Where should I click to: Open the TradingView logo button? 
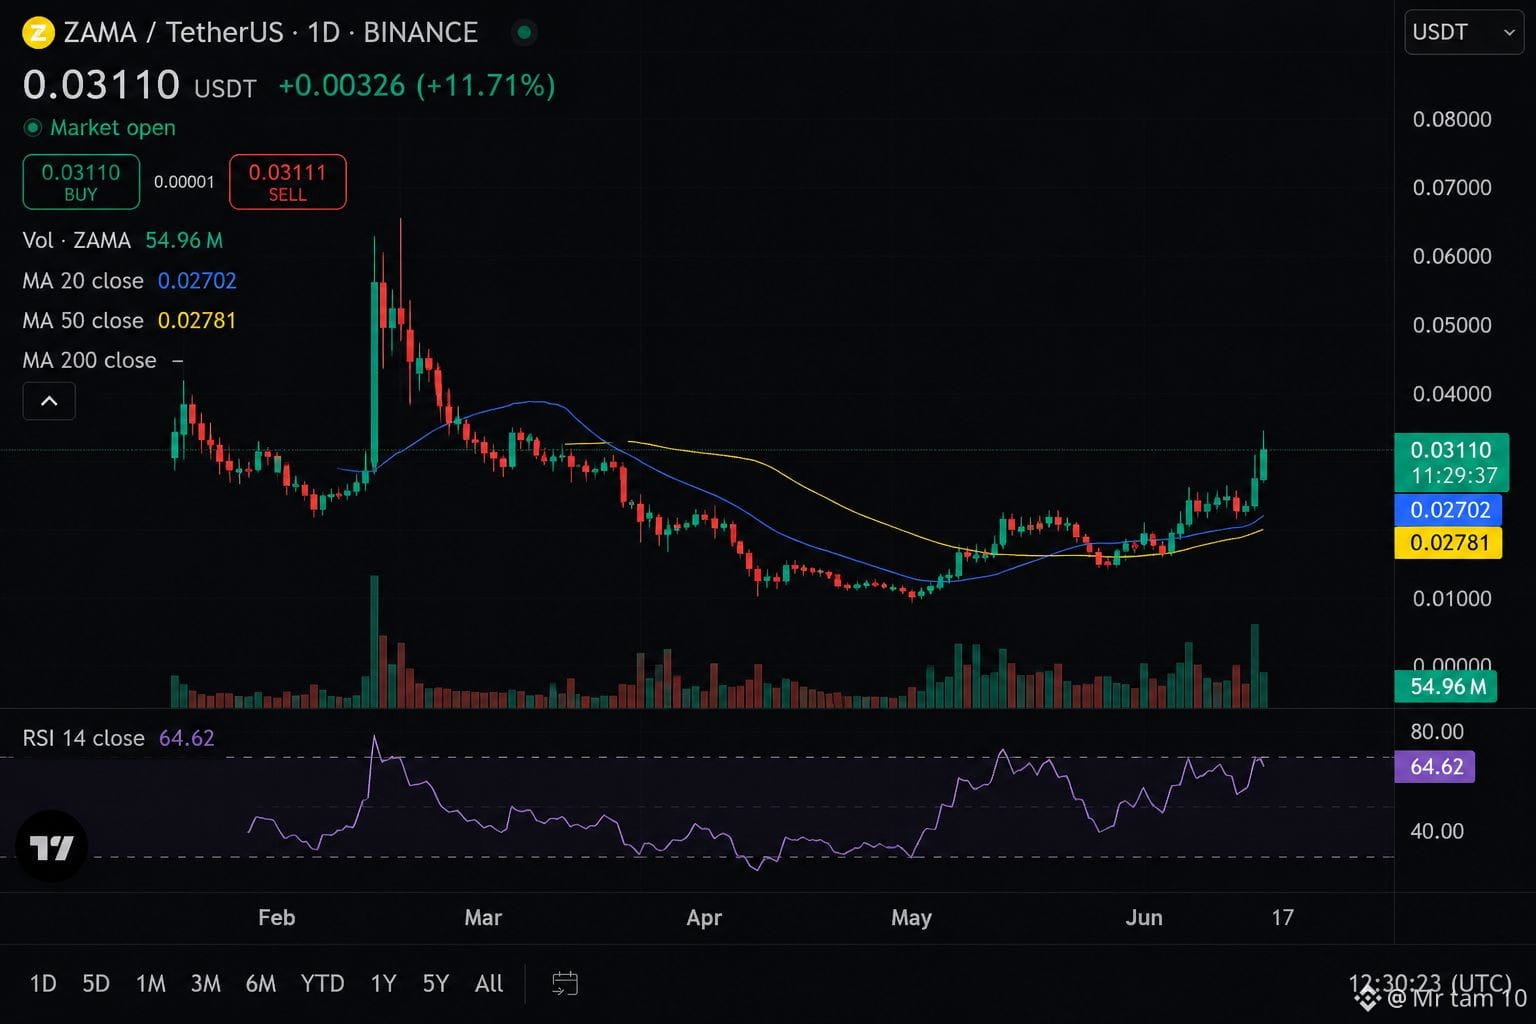pos(50,846)
